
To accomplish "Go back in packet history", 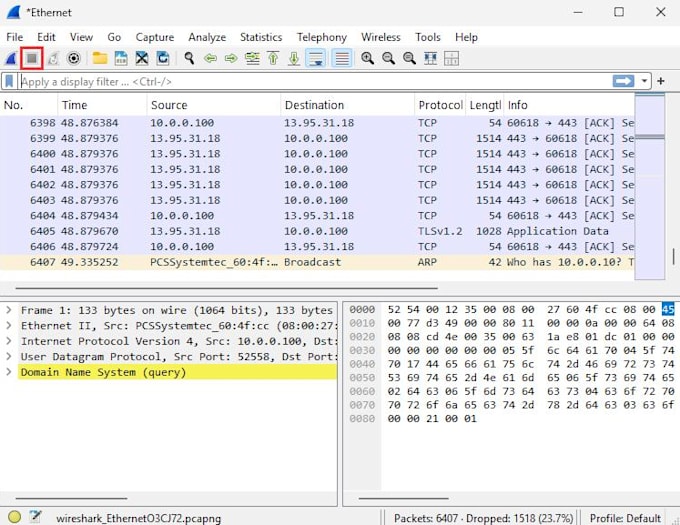I will (210, 58).
